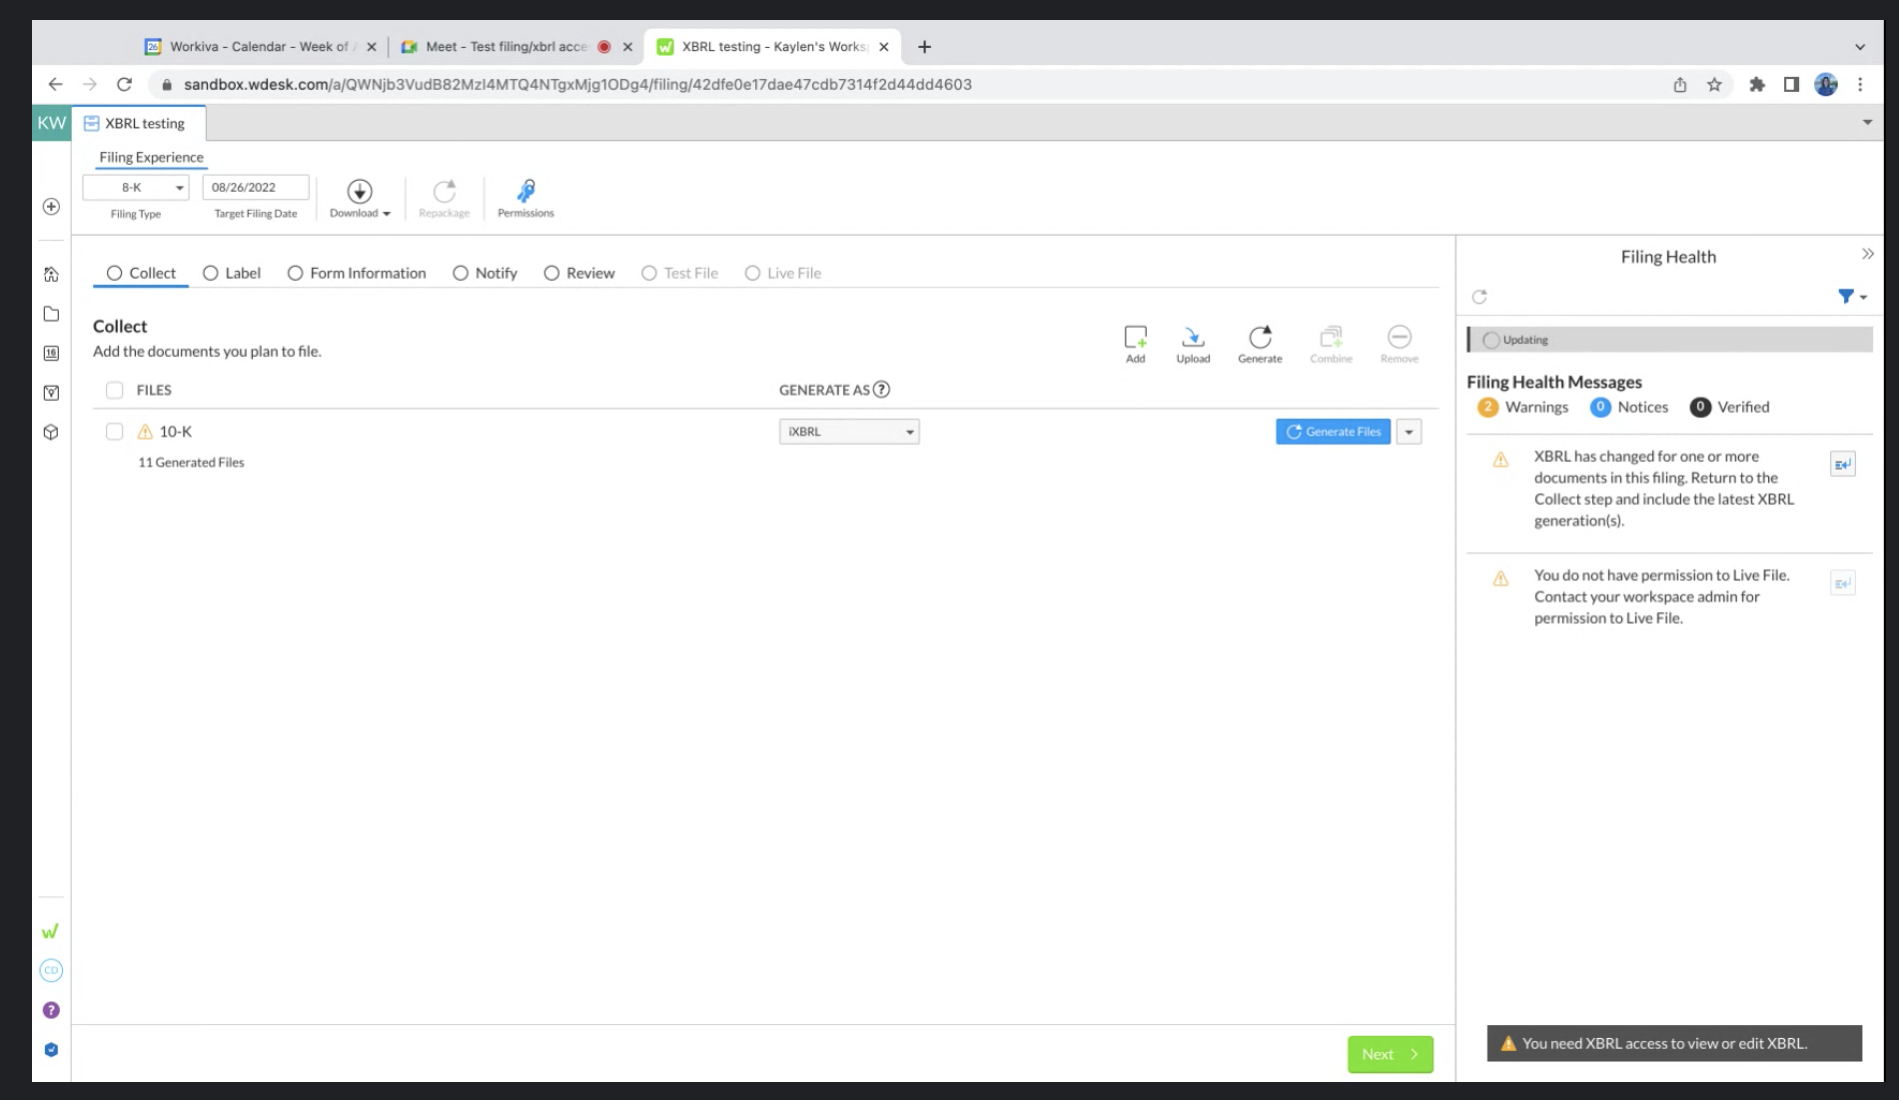Image resolution: width=1899 pixels, height=1100 pixels.
Task: Switch to Workiva Calendar browser tab
Action: (258, 47)
